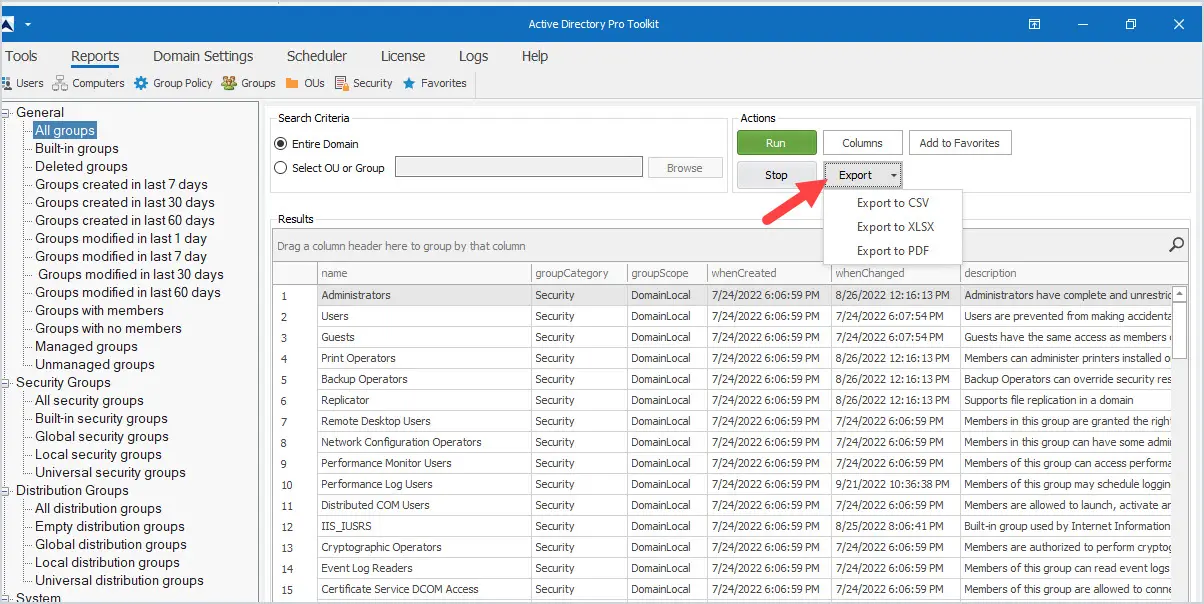Collapse the Security Groups tree node

pos(7,382)
